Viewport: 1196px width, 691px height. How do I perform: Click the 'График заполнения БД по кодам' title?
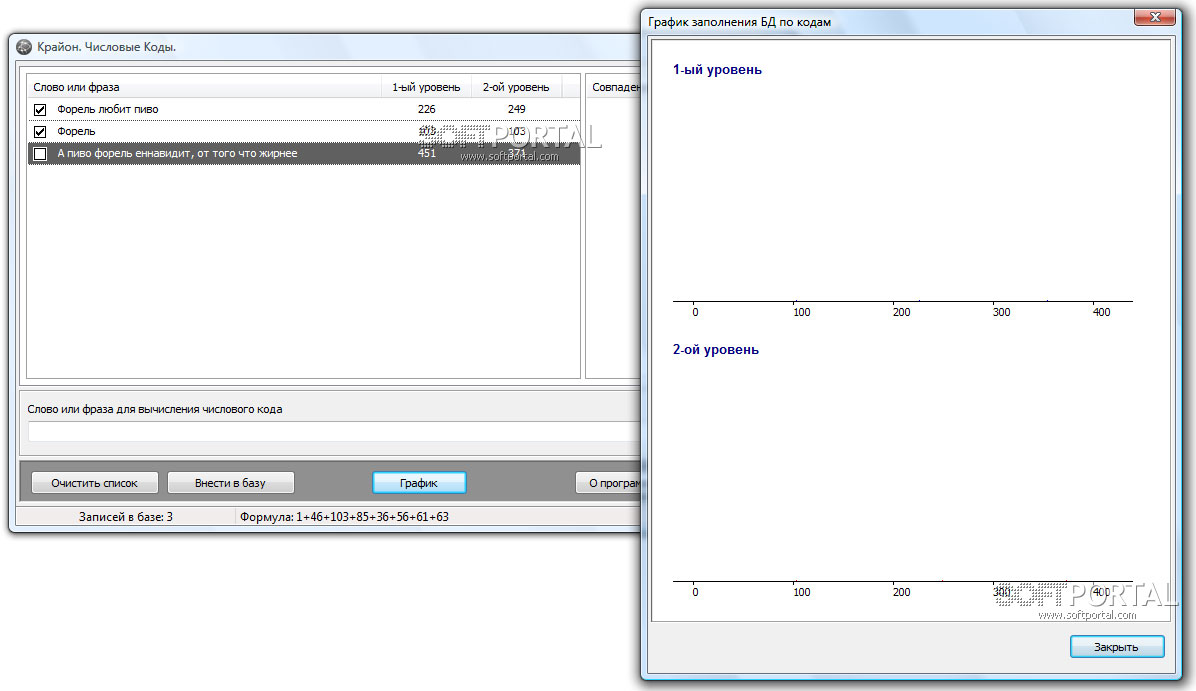point(739,22)
